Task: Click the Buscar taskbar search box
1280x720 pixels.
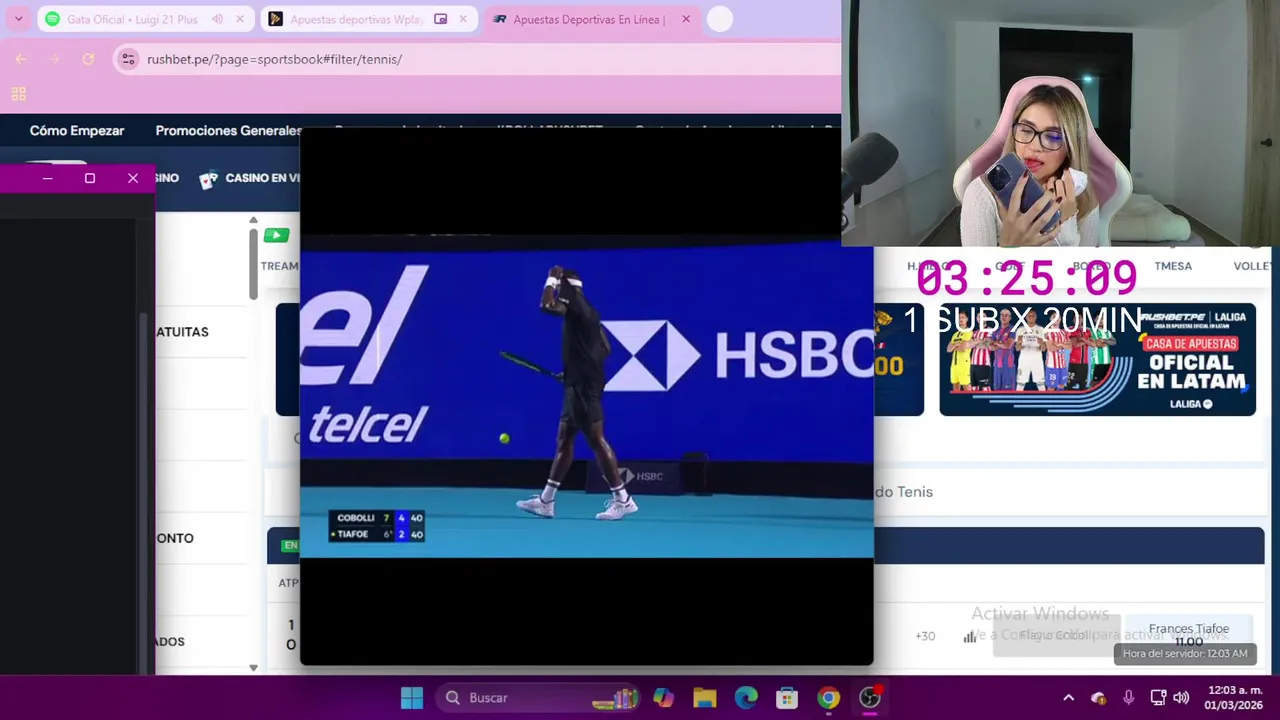Action: 538,698
